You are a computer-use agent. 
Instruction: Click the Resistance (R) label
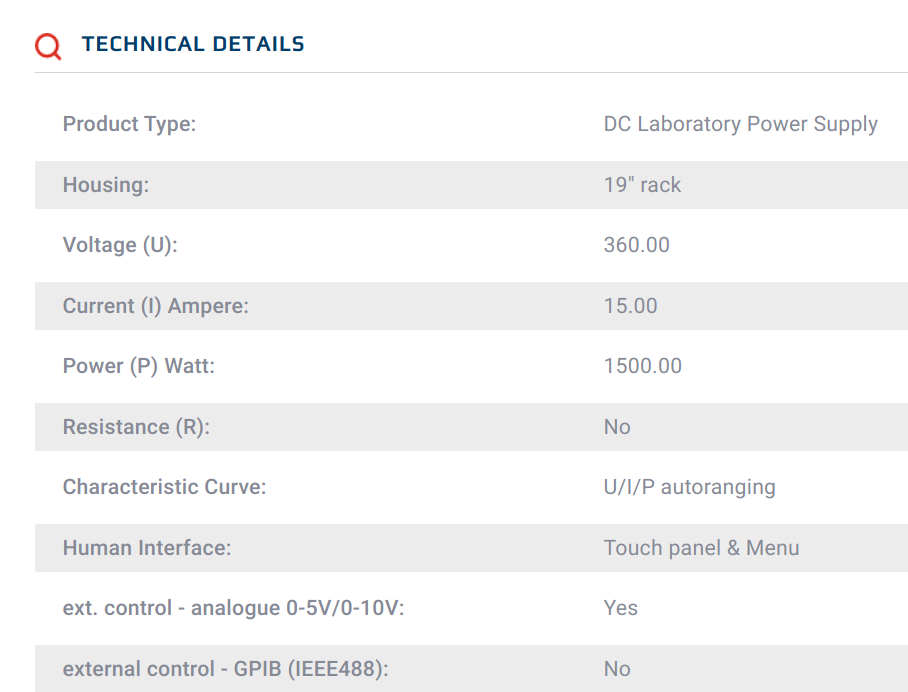click(x=136, y=427)
